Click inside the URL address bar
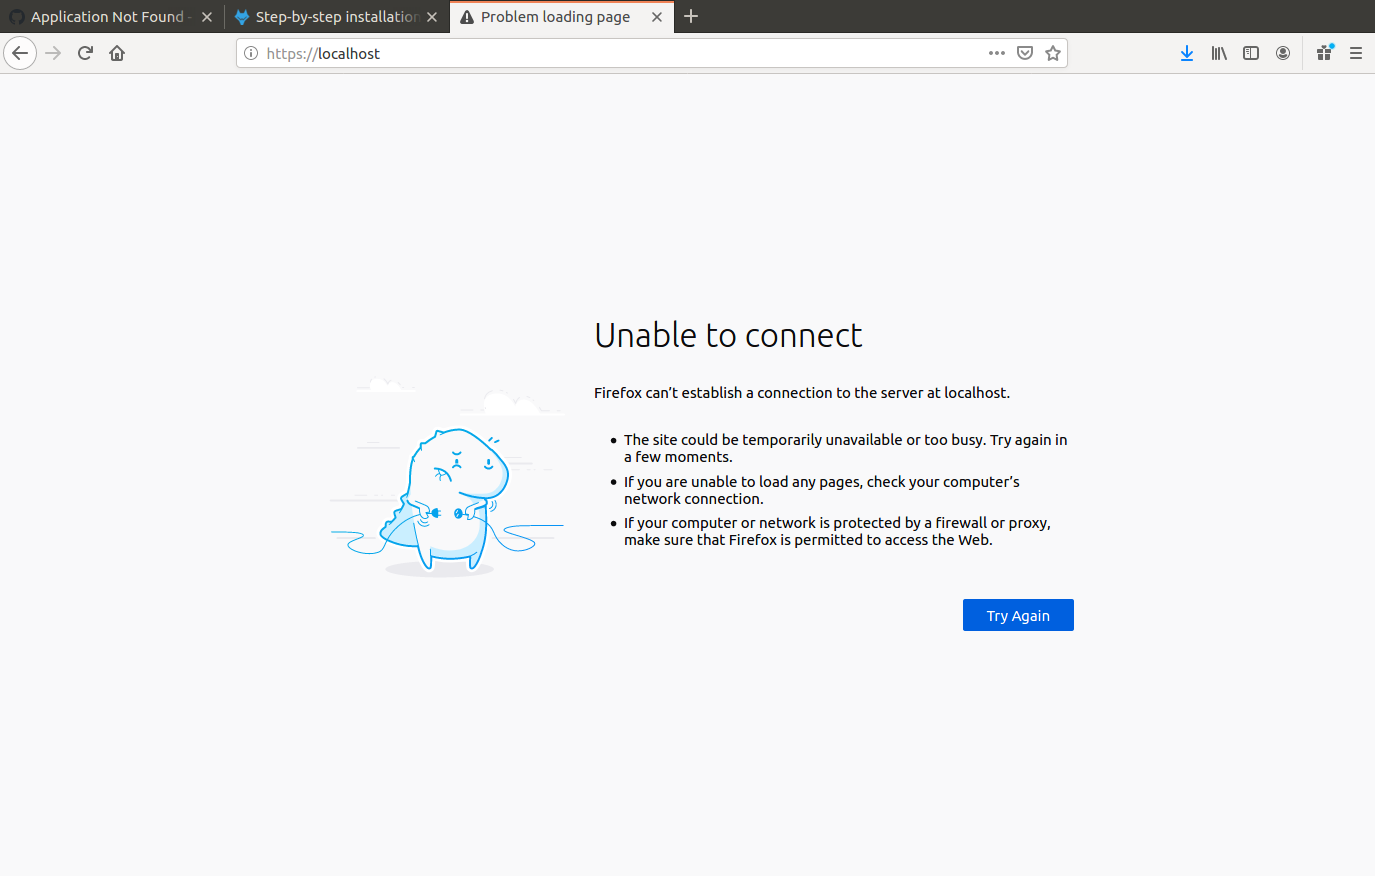The height and width of the screenshot is (876, 1375). coord(600,53)
